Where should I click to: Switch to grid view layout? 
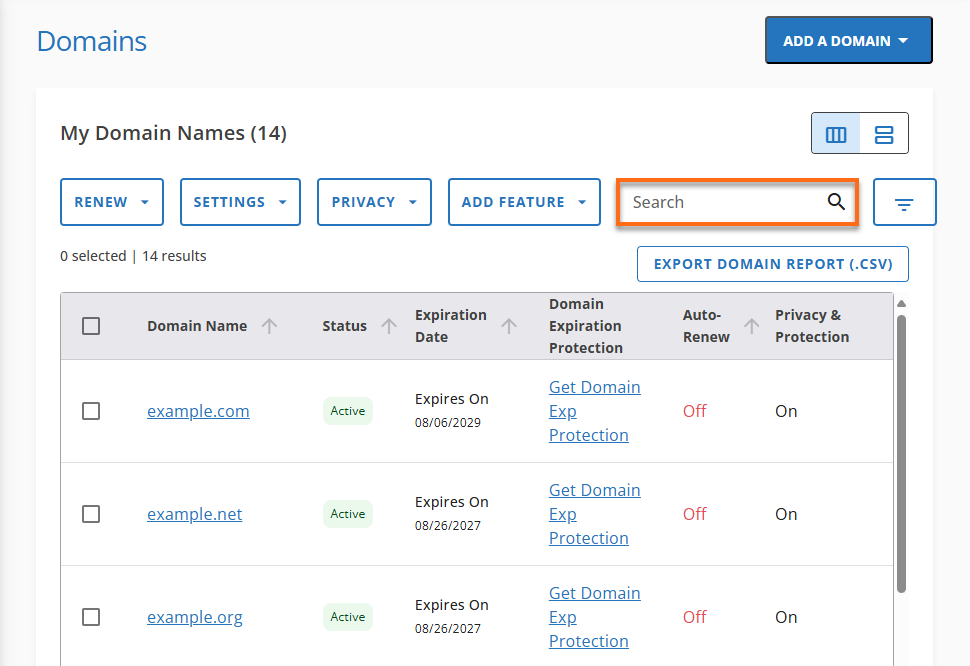tap(836, 133)
